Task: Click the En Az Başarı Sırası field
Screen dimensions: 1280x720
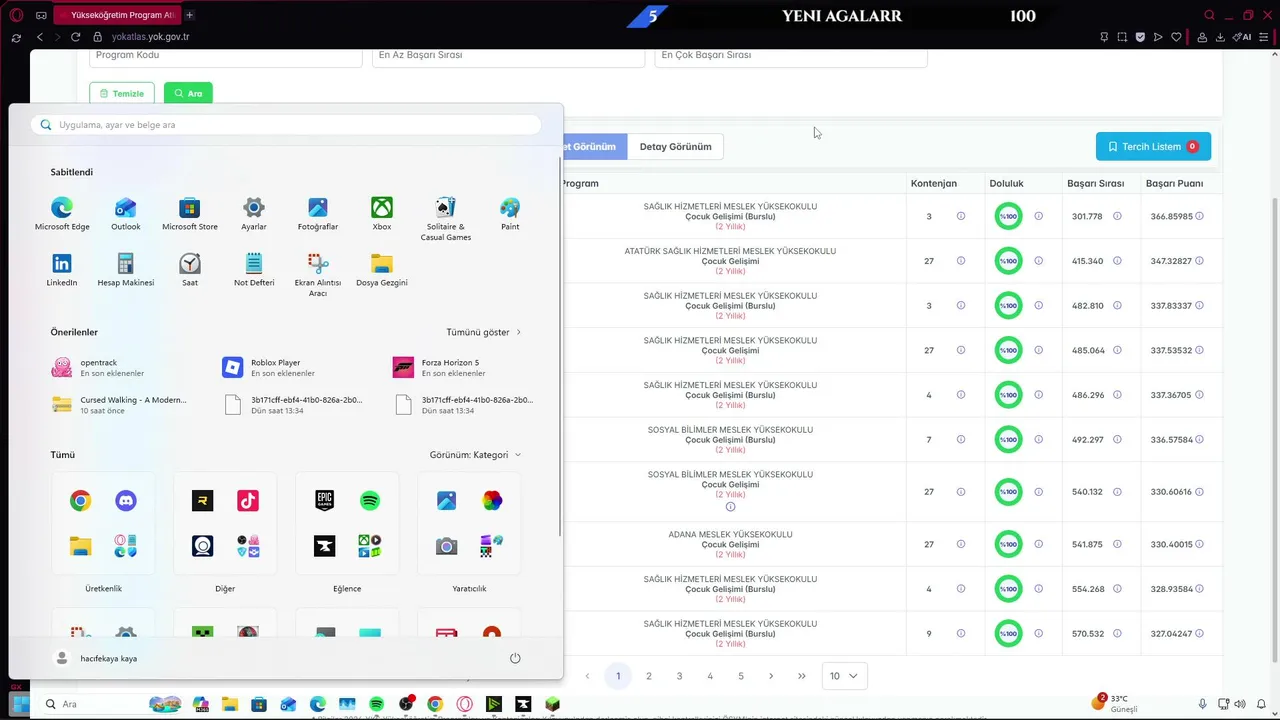Action: (508, 56)
